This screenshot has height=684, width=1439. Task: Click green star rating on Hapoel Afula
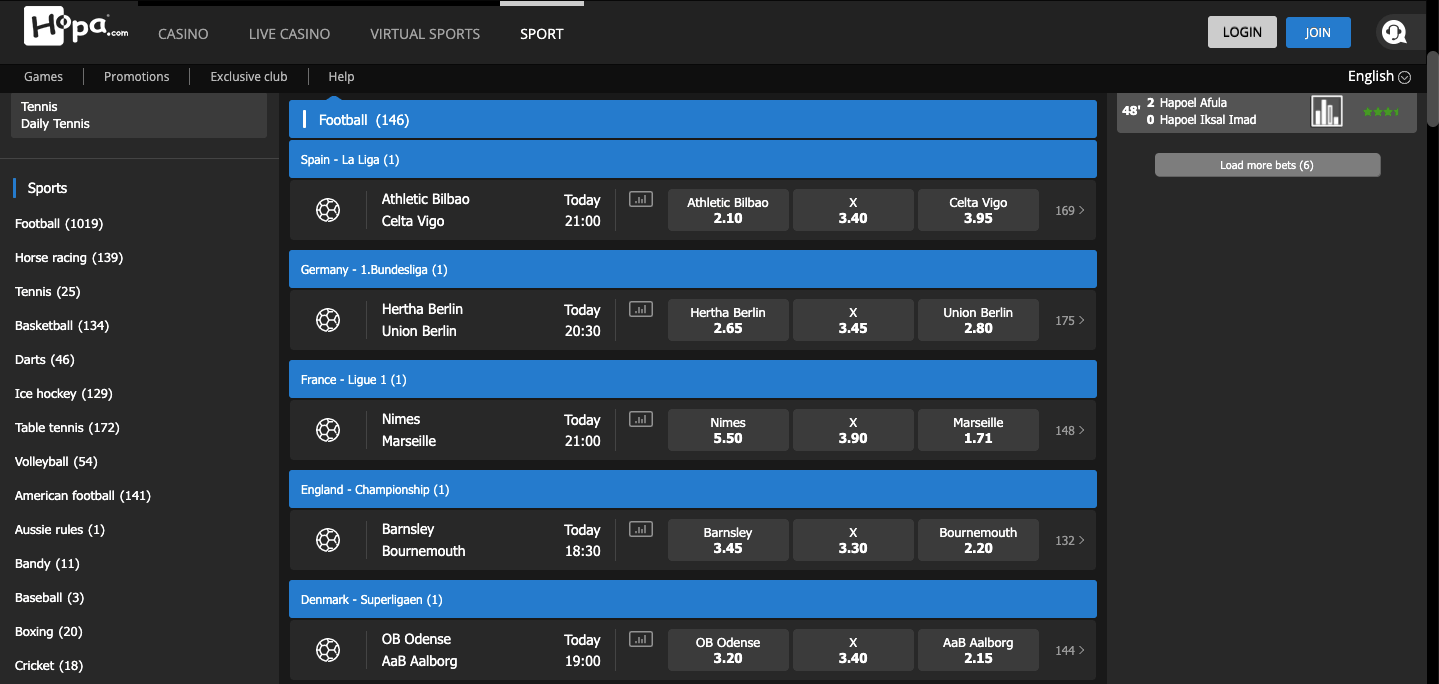(1381, 112)
